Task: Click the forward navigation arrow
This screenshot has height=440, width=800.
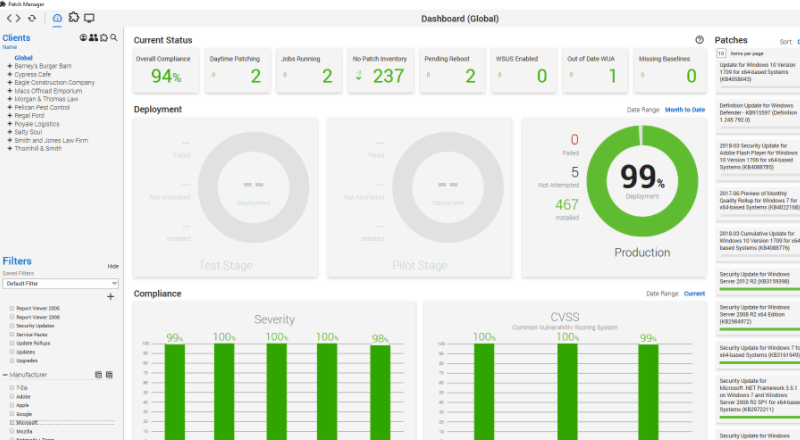Action: (x=18, y=18)
